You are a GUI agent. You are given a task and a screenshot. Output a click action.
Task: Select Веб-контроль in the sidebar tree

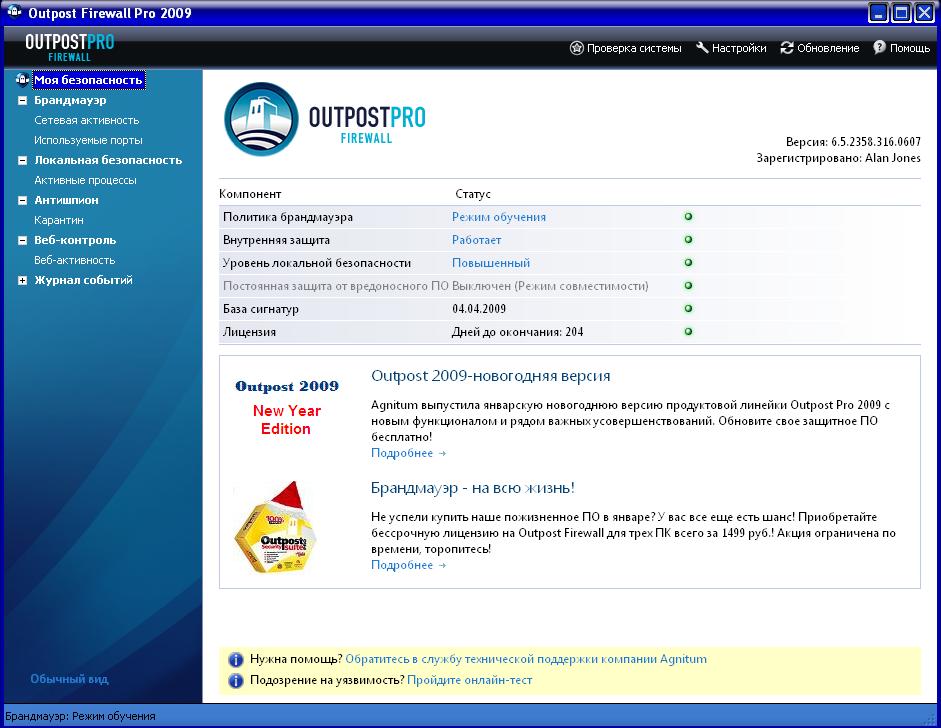coord(75,240)
